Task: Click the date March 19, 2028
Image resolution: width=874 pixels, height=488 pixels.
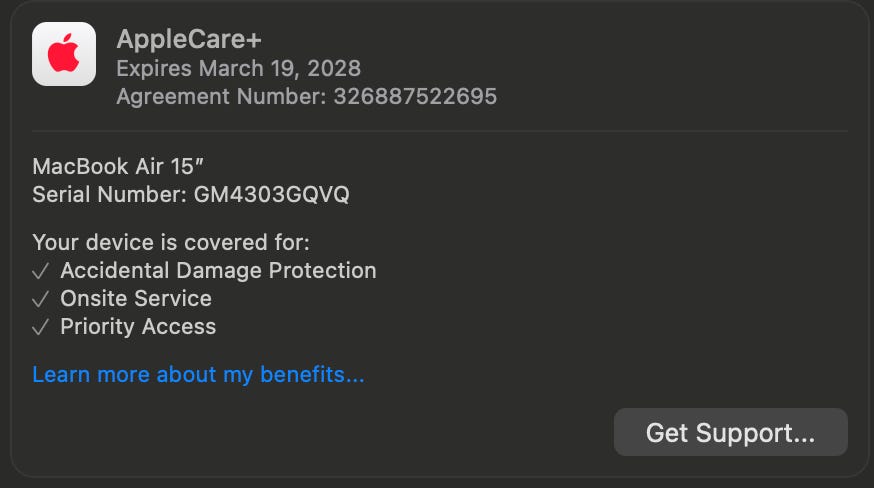Action: 280,69
